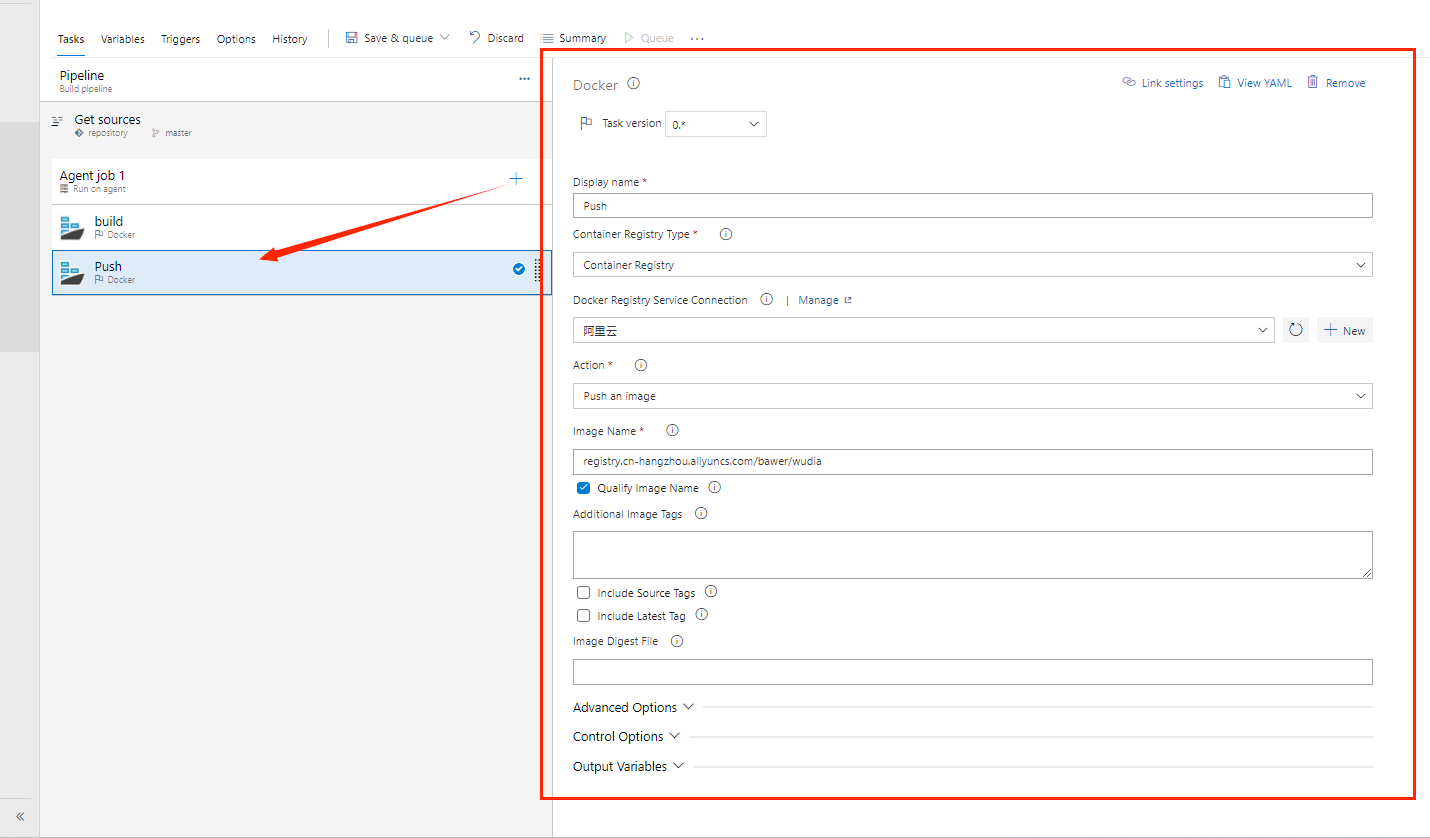This screenshot has width=1430, height=838.
Task: Add a task to Agent job 1
Action: point(516,179)
